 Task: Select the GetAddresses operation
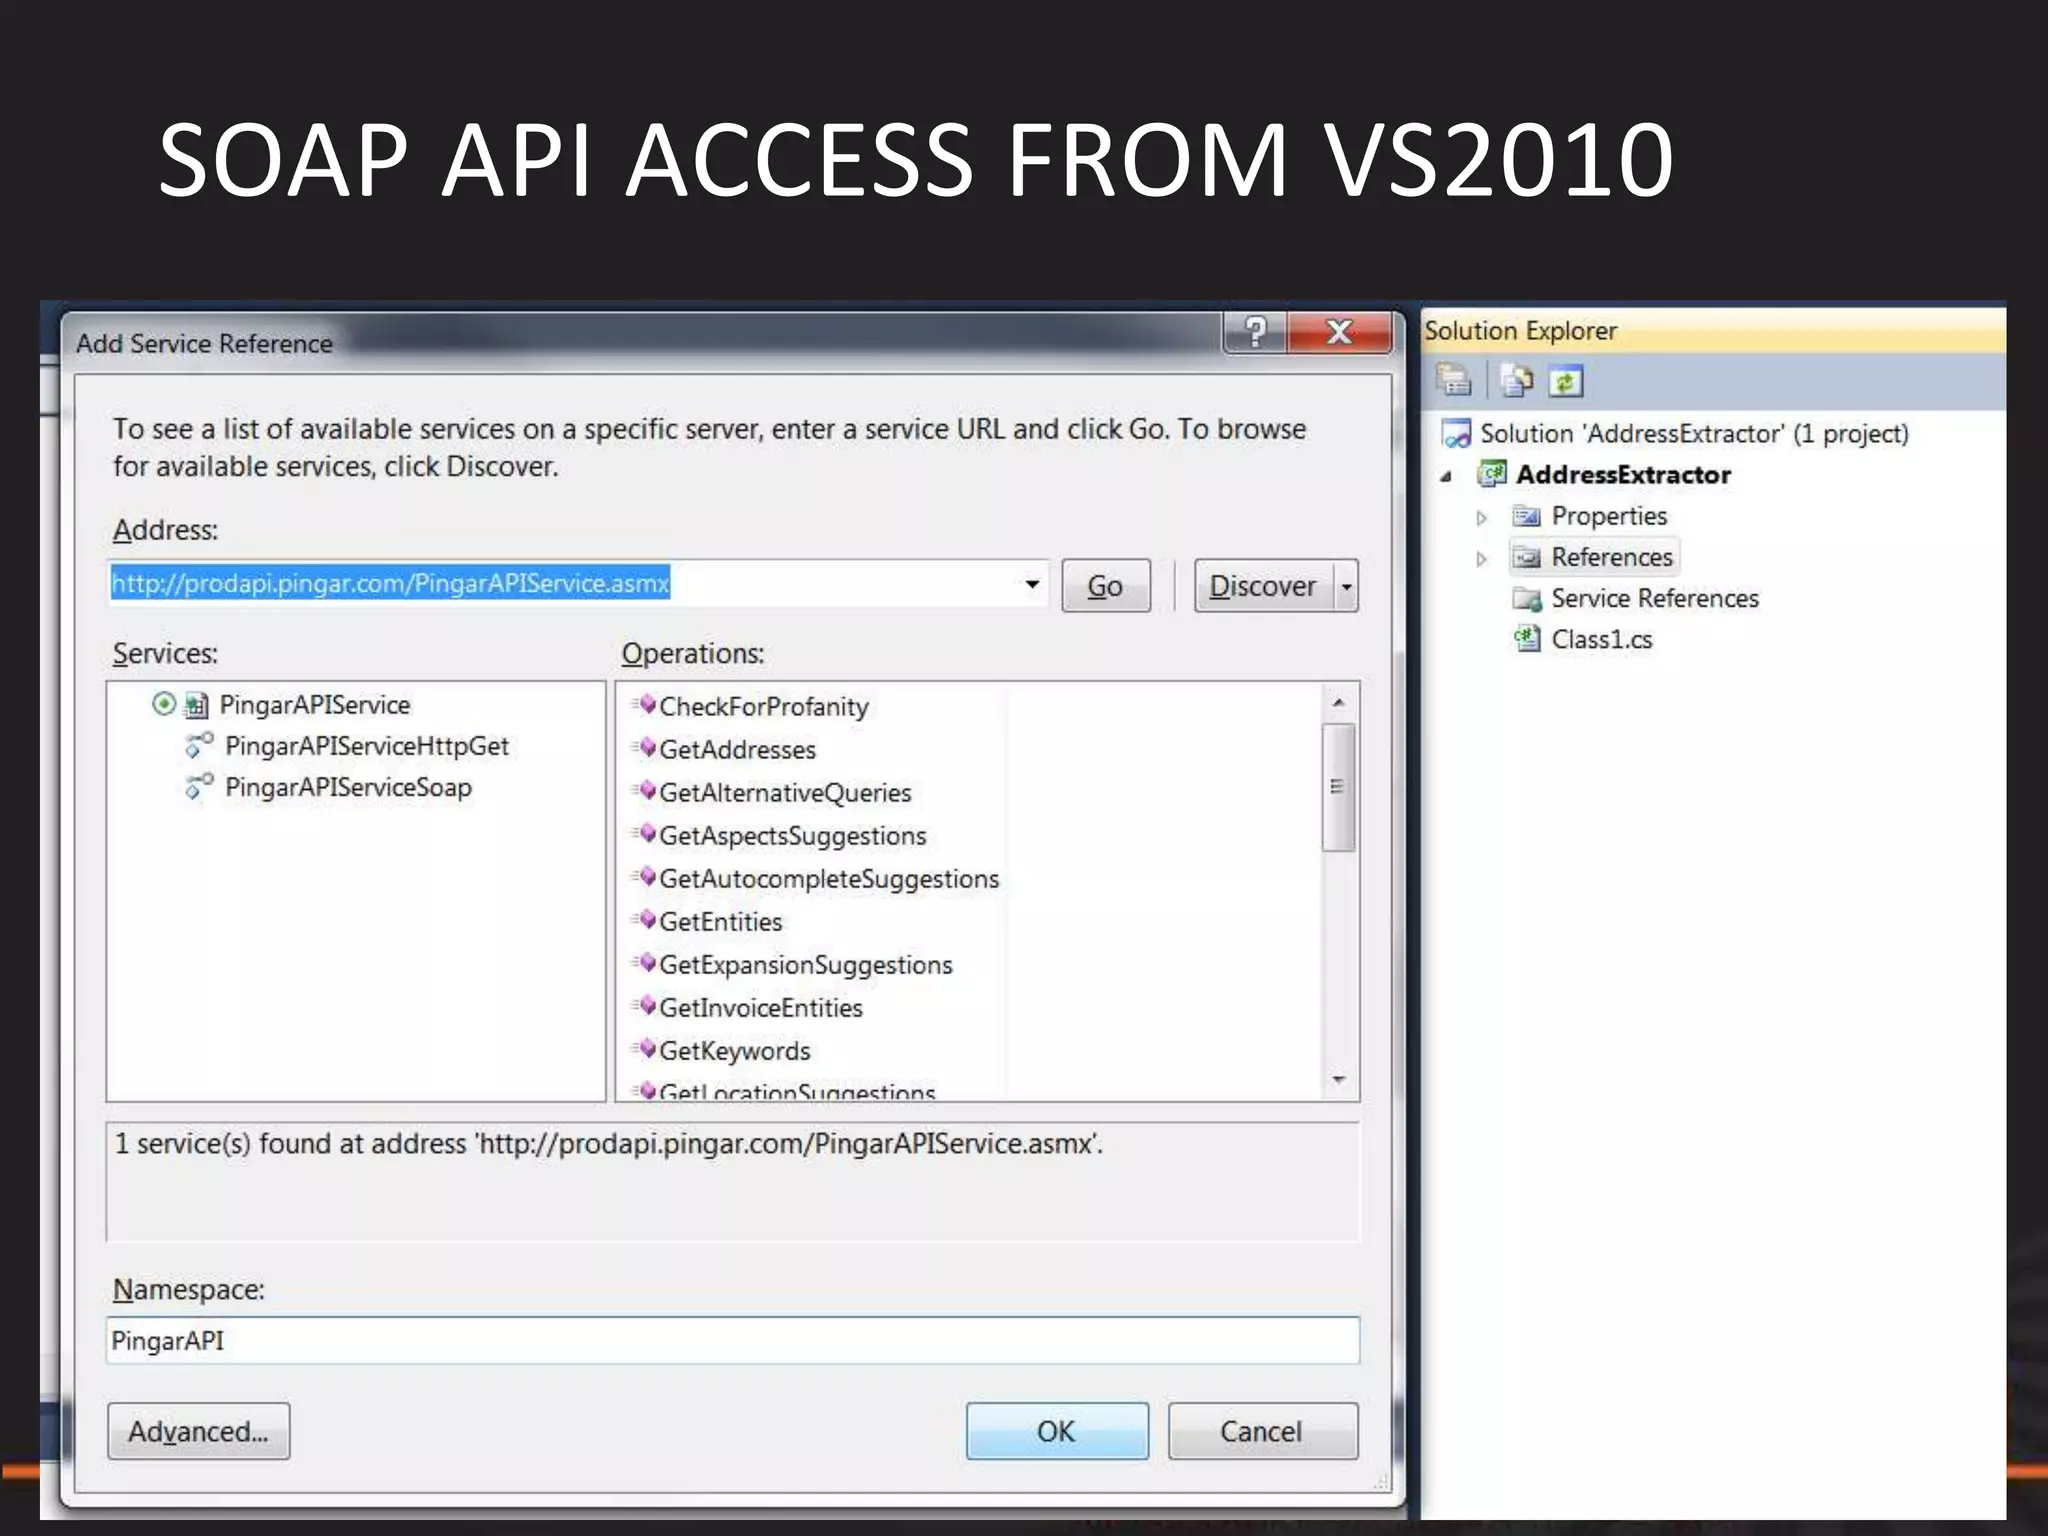(737, 750)
